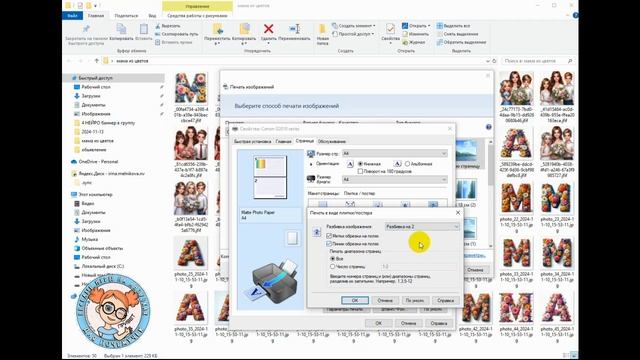Select the 'Число страниц' radio button
The height and width of the screenshot is (360, 640).
point(332,267)
